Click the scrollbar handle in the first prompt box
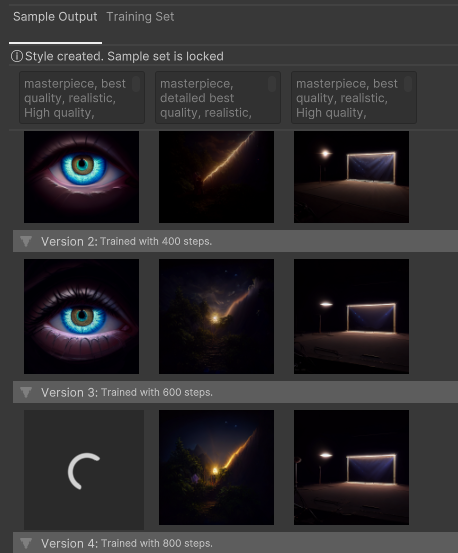458x553 pixels. (x=136, y=84)
